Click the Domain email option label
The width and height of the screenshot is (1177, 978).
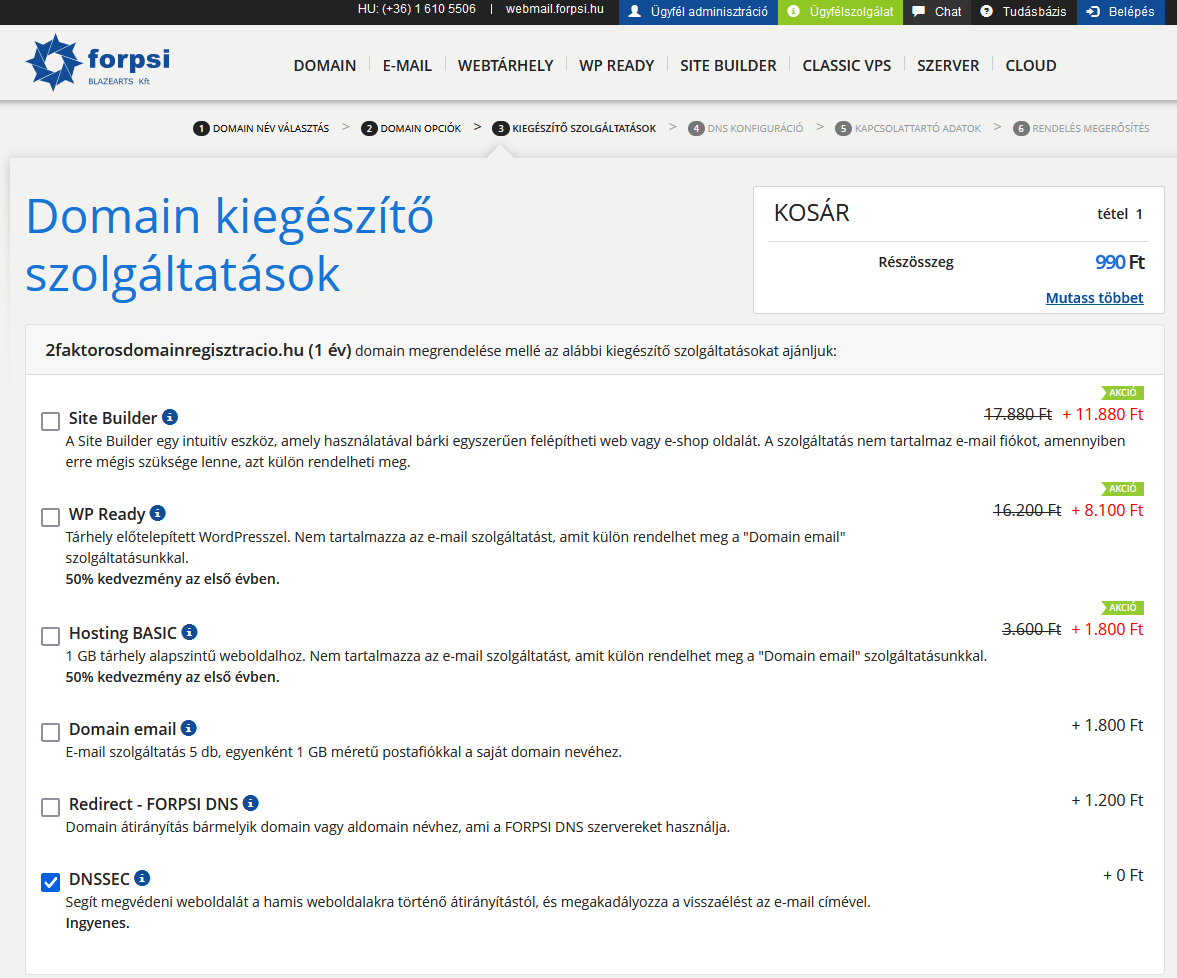point(122,730)
